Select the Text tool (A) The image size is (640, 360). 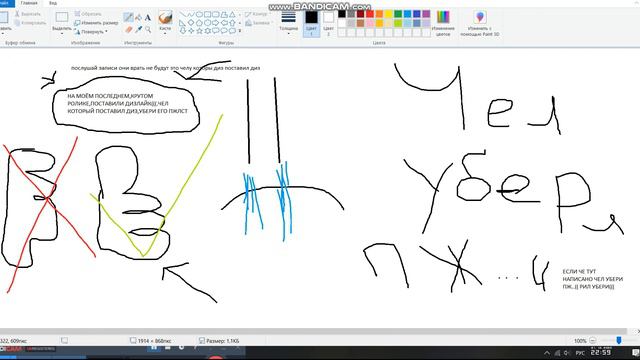click(148, 17)
